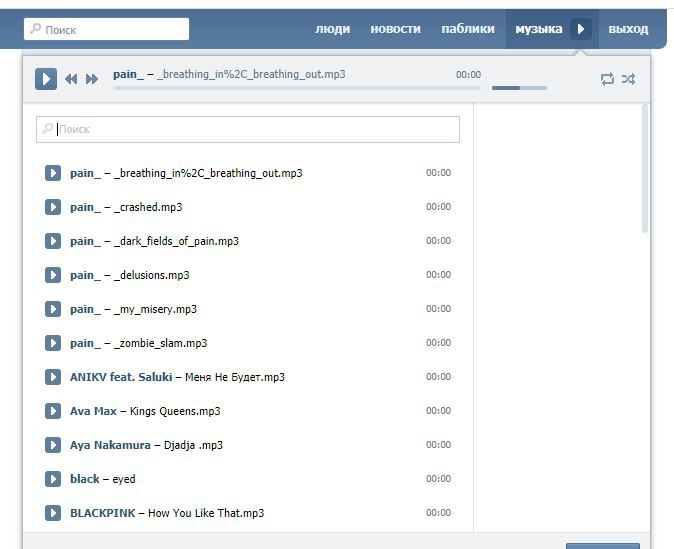Image resolution: width=674 pixels, height=549 pixels.
Task: Play pain_ my_misery.mp3 track
Action: coord(53,309)
